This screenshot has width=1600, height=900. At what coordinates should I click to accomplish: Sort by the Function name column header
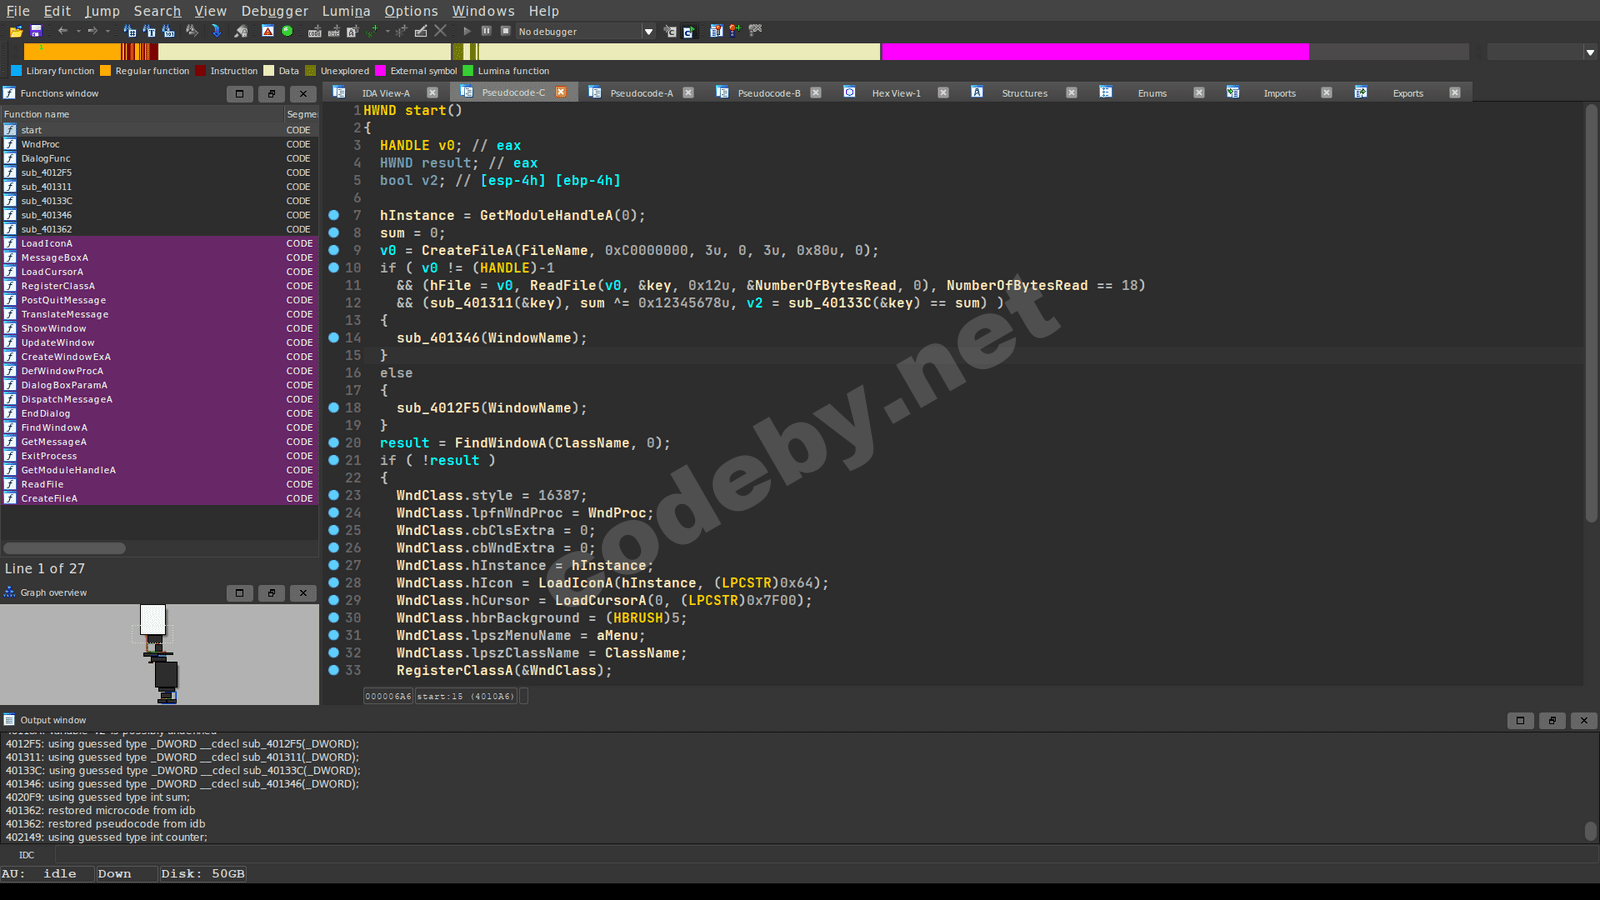point(143,114)
